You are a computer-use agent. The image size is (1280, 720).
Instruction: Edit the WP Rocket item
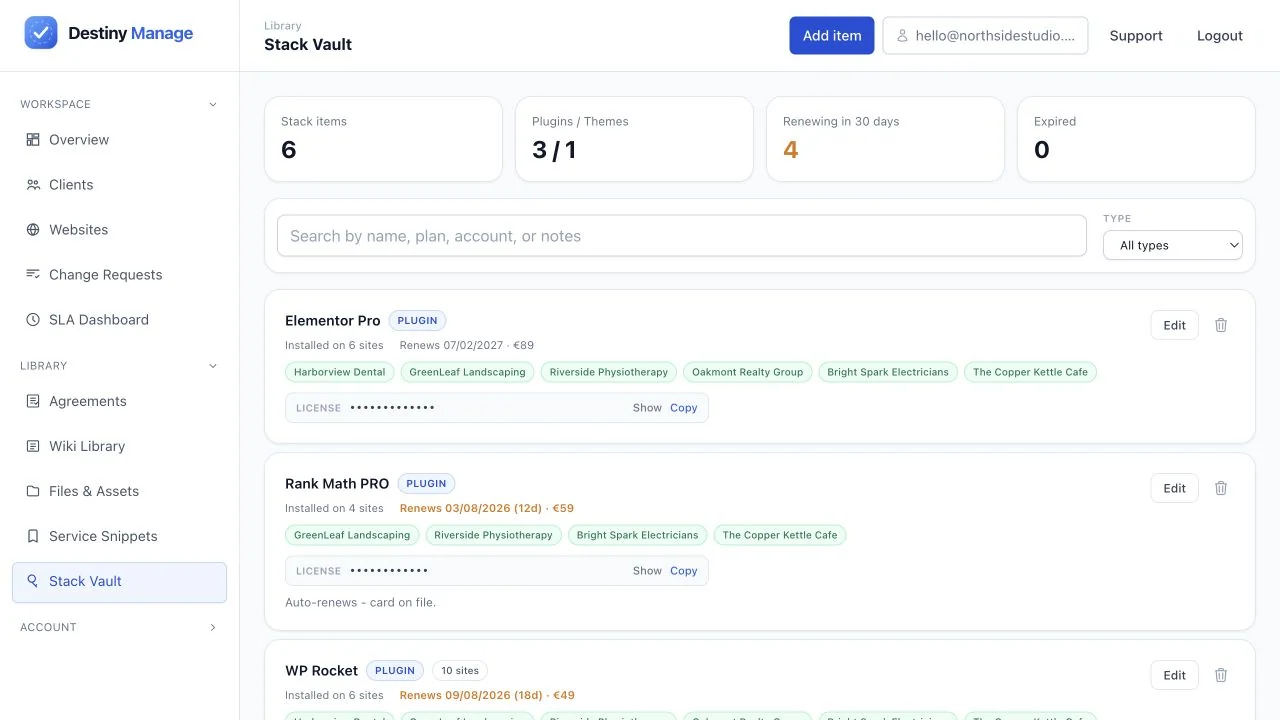tap(1174, 675)
